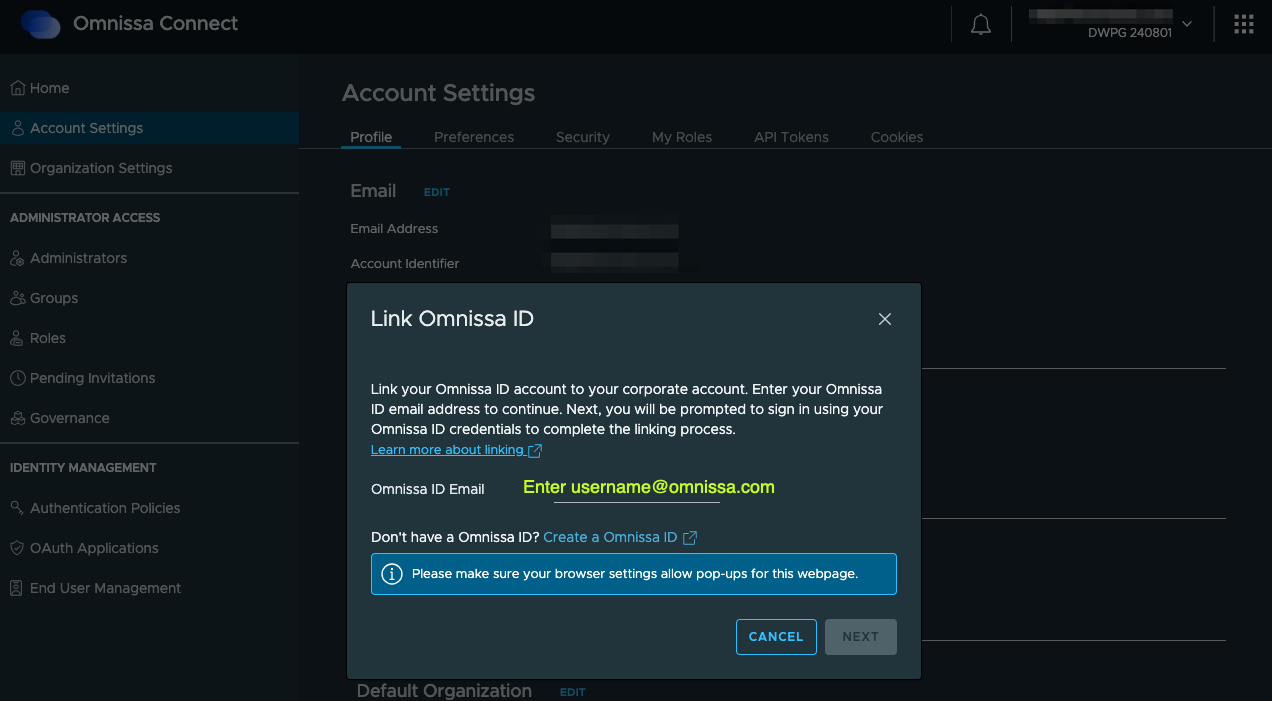Open the Security tab
Viewport: 1272px width, 701px height.
(x=582, y=137)
